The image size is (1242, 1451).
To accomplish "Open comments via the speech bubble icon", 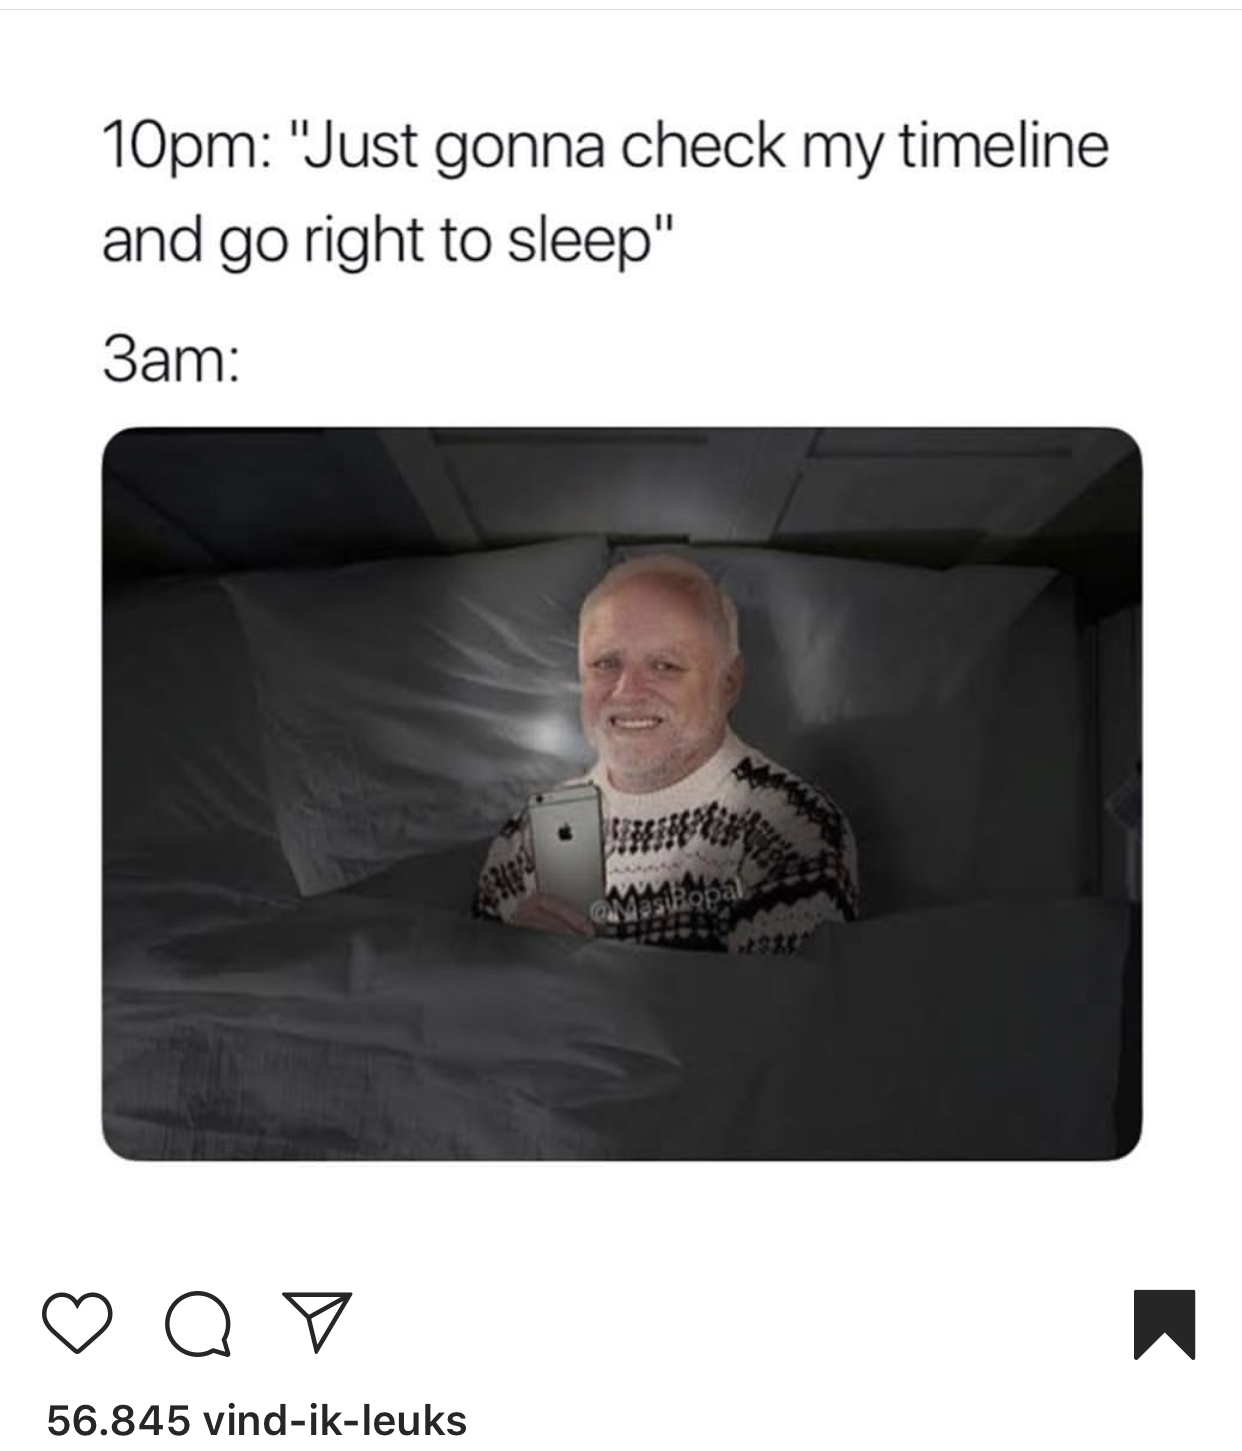I will point(196,1323).
